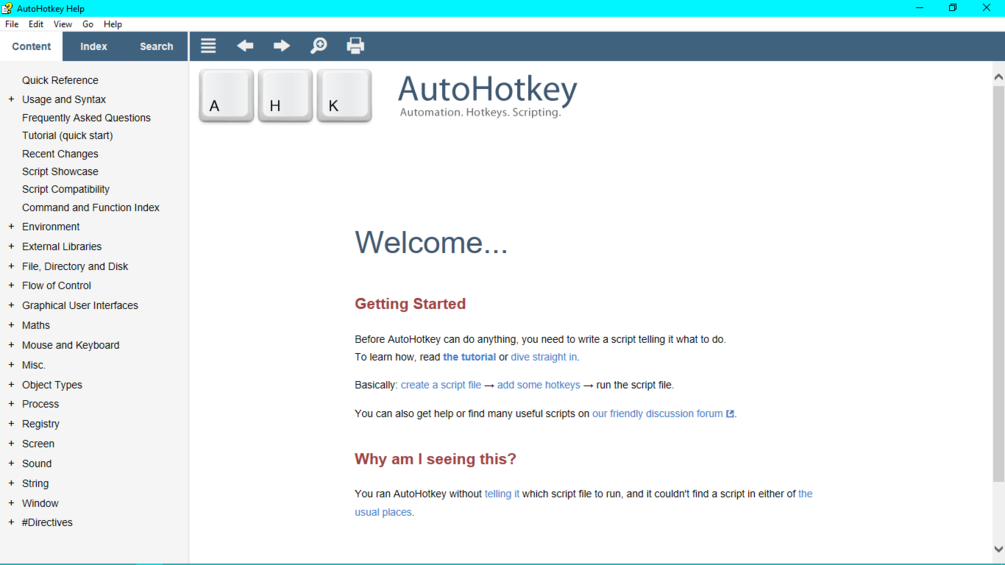The height and width of the screenshot is (565, 1005).
Task: Expand the Misc. node
Action: click(x=11, y=365)
